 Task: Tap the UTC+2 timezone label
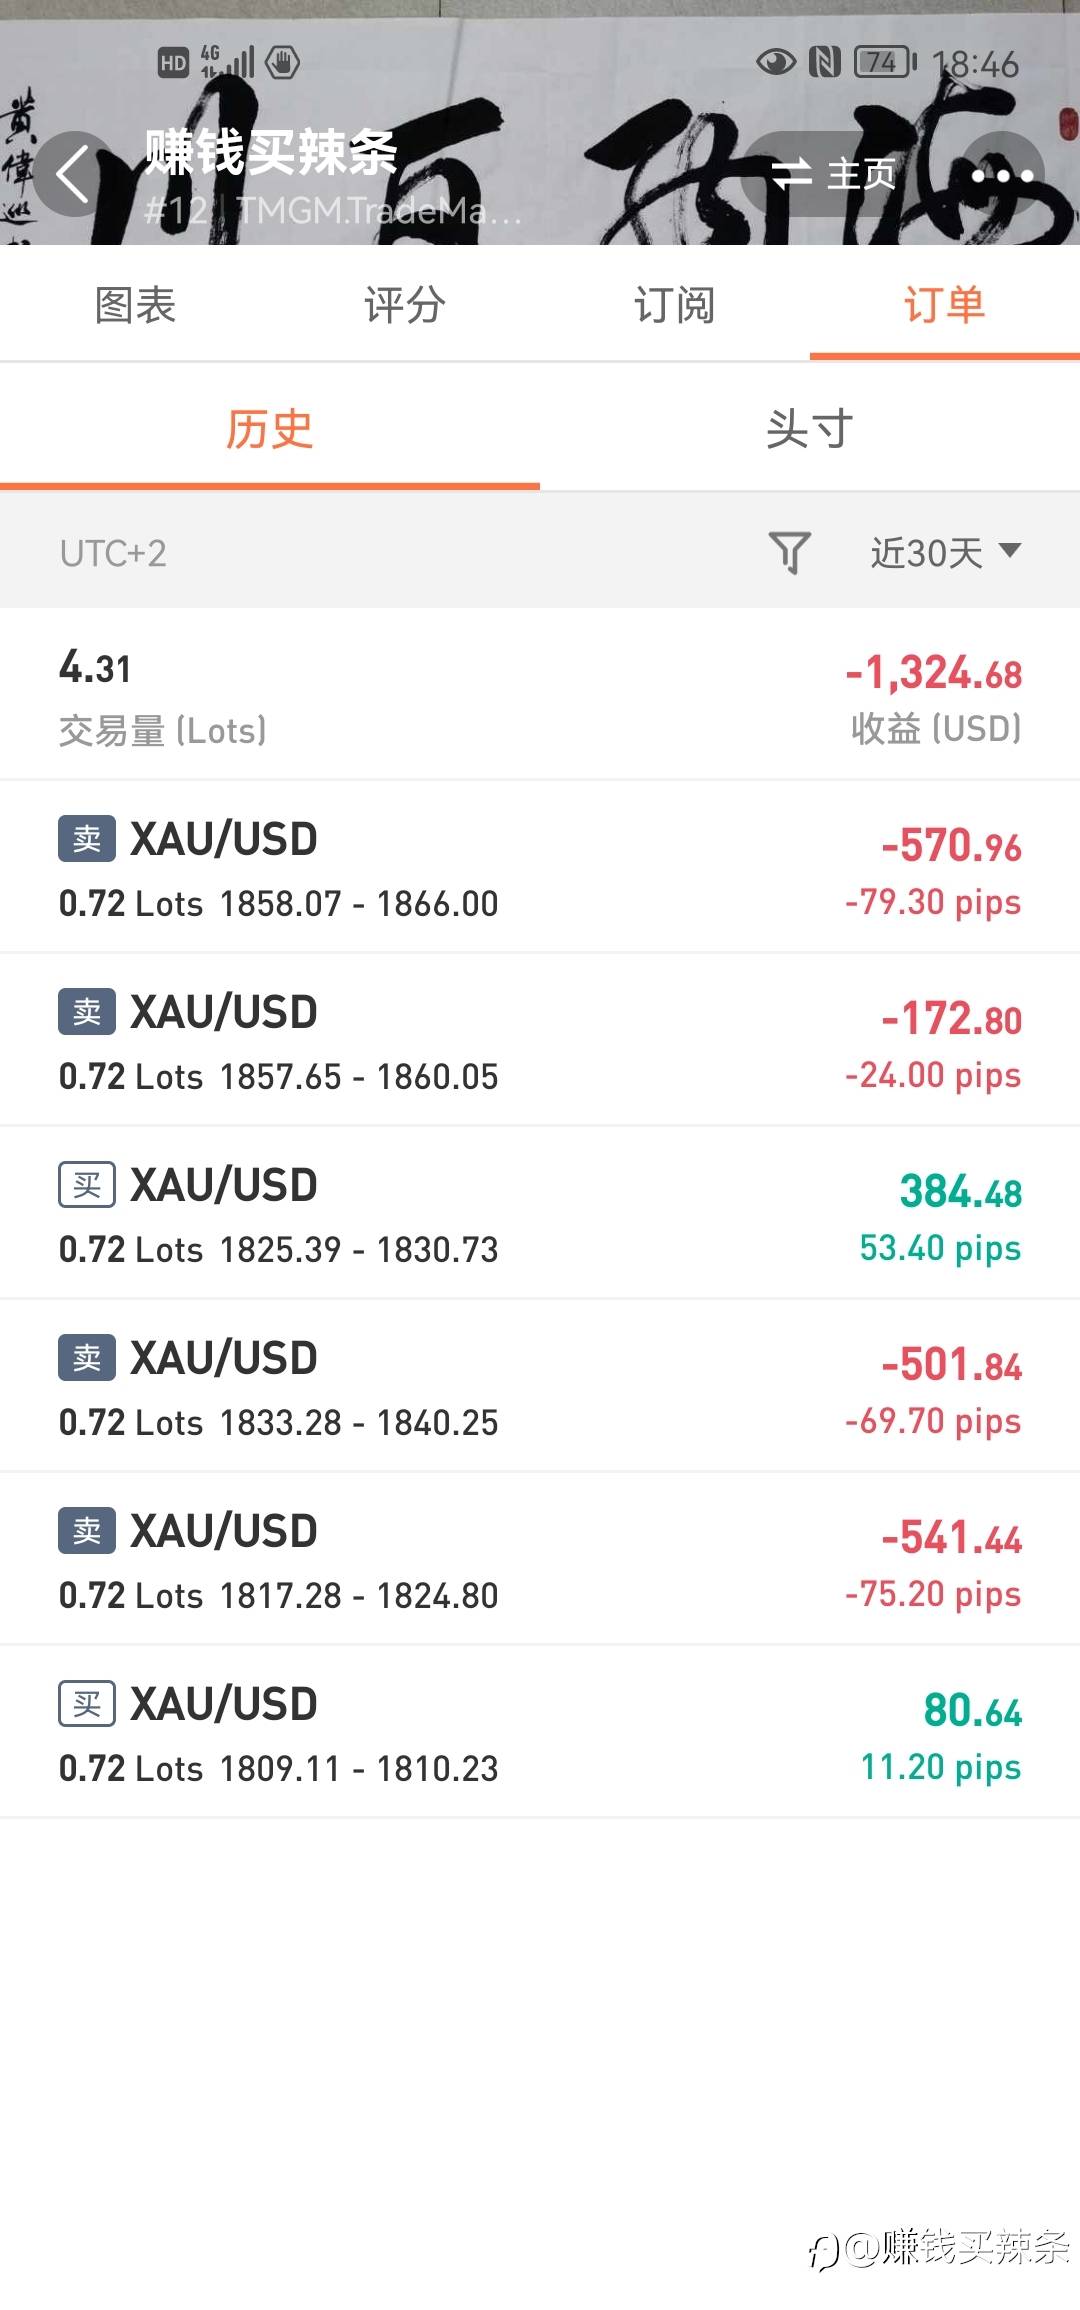pos(113,553)
